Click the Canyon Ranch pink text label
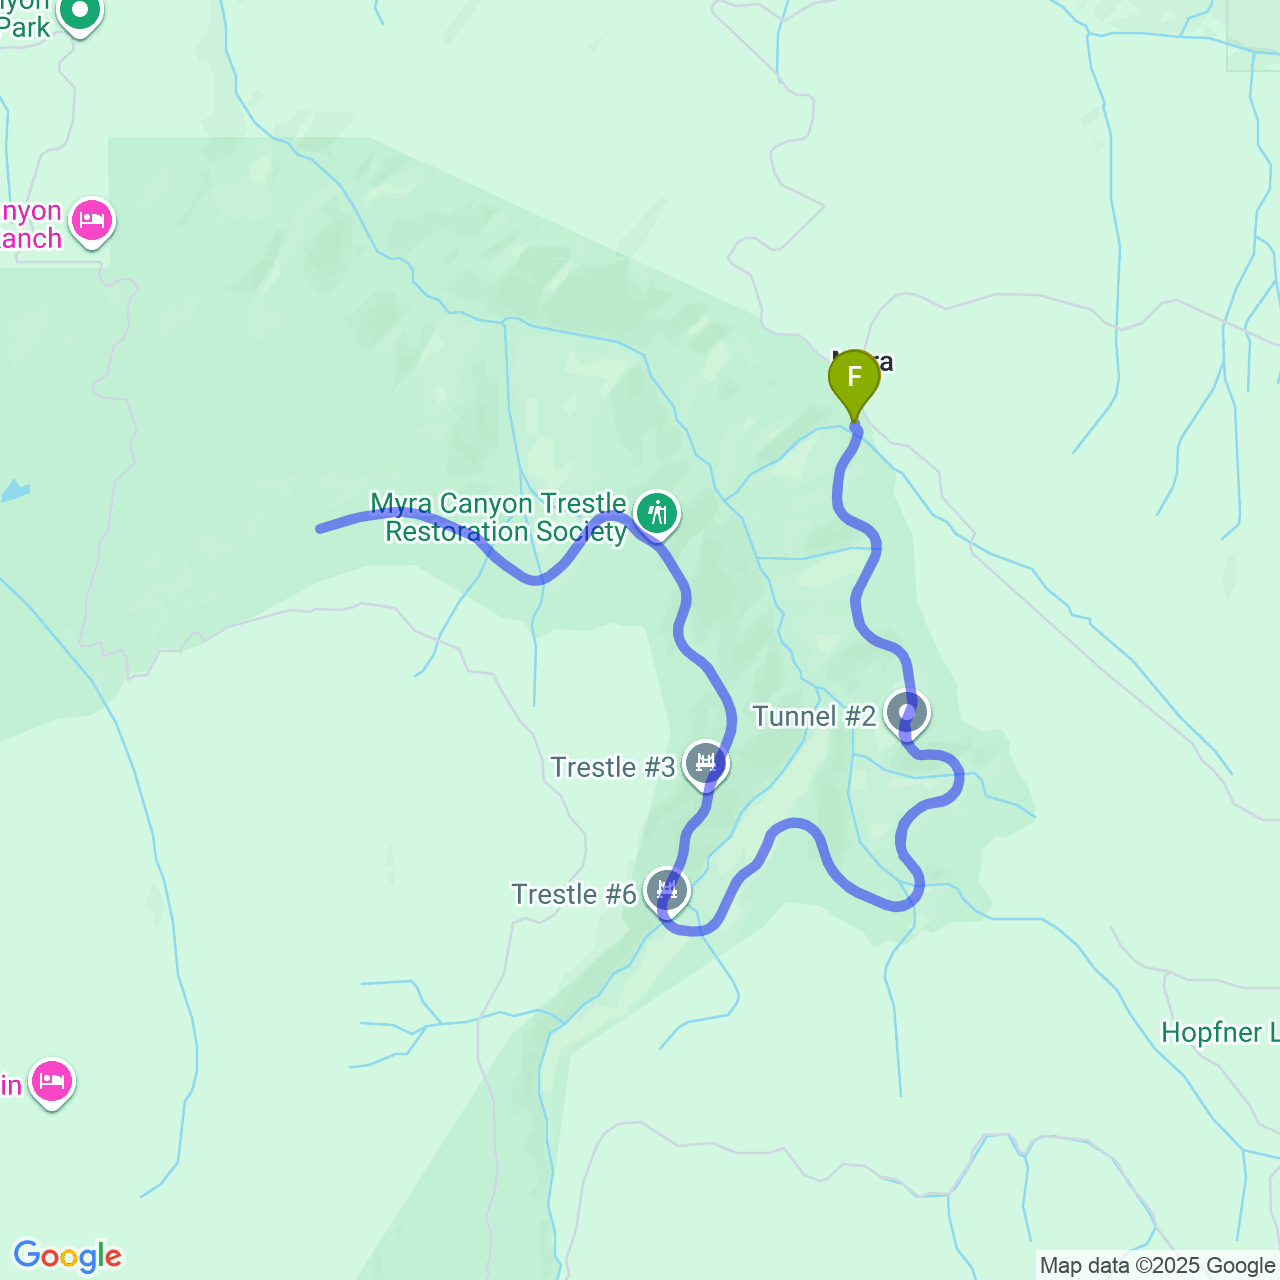 (31, 225)
